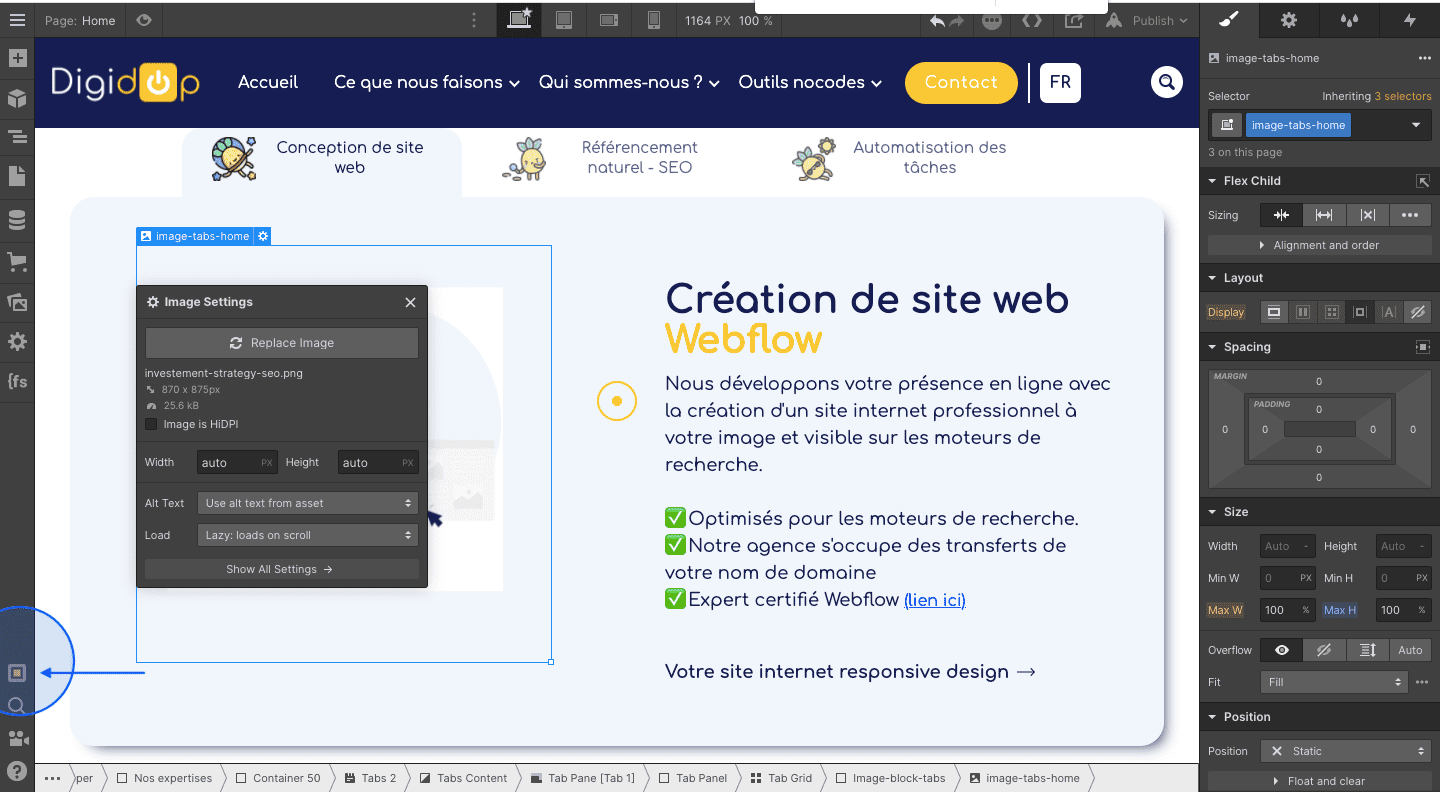Toggle Preview mode eye icon
This screenshot has height=792, width=1440.
pos(144,20)
